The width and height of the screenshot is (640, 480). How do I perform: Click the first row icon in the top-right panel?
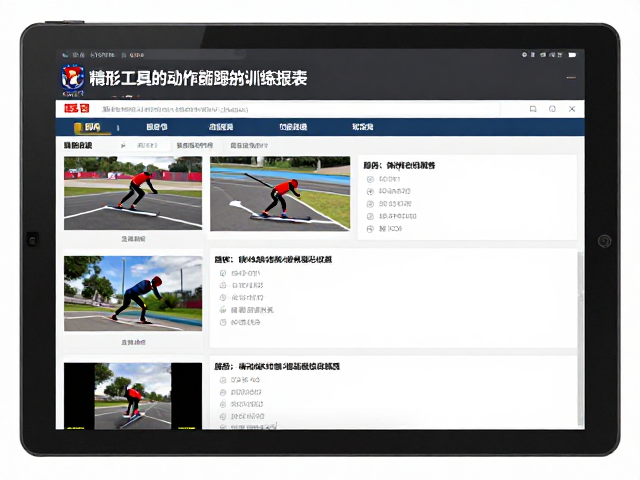370,179
